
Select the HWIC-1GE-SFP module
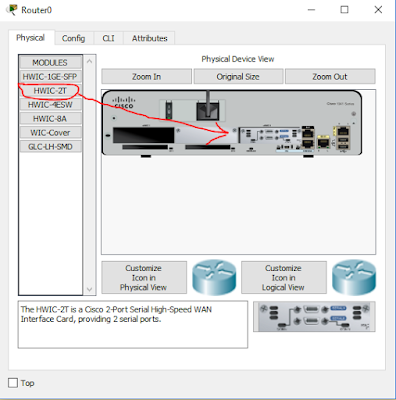coord(50,77)
